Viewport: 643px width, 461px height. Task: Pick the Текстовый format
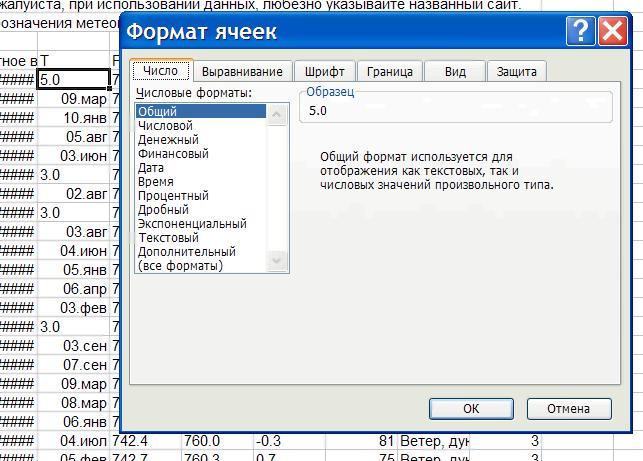pos(168,238)
